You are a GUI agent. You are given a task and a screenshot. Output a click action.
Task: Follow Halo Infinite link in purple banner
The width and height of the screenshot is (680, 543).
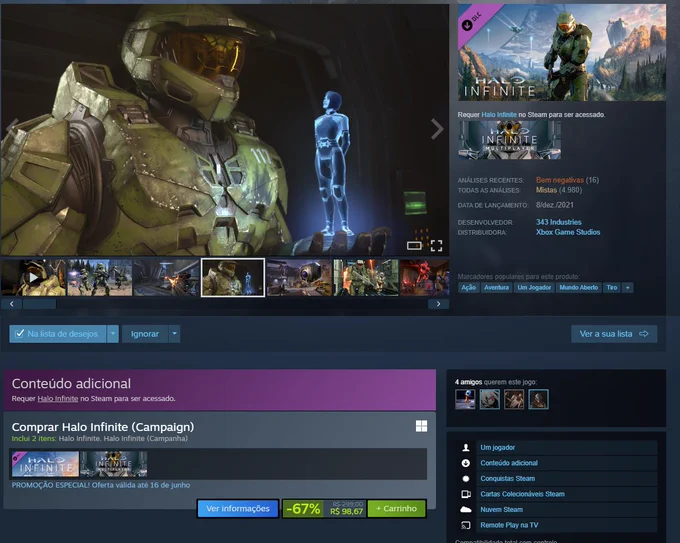58,399
